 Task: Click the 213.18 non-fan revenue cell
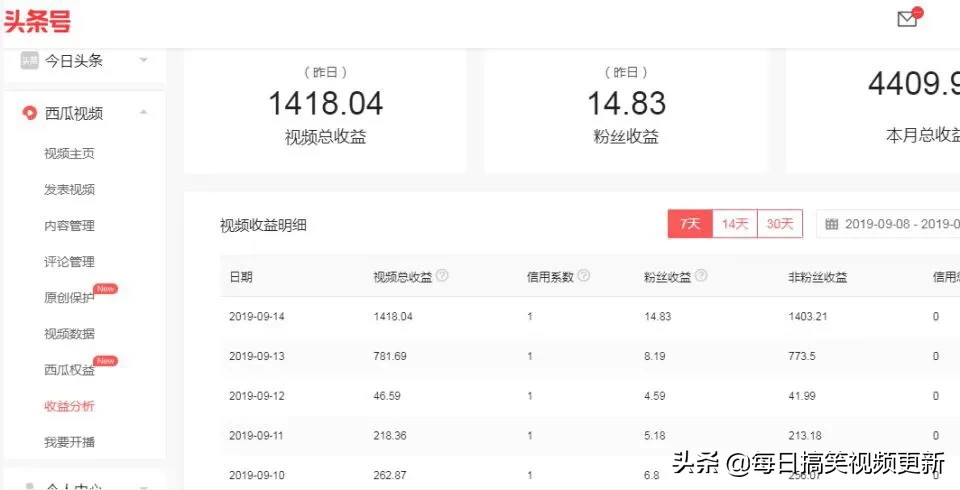pos(806,435)
